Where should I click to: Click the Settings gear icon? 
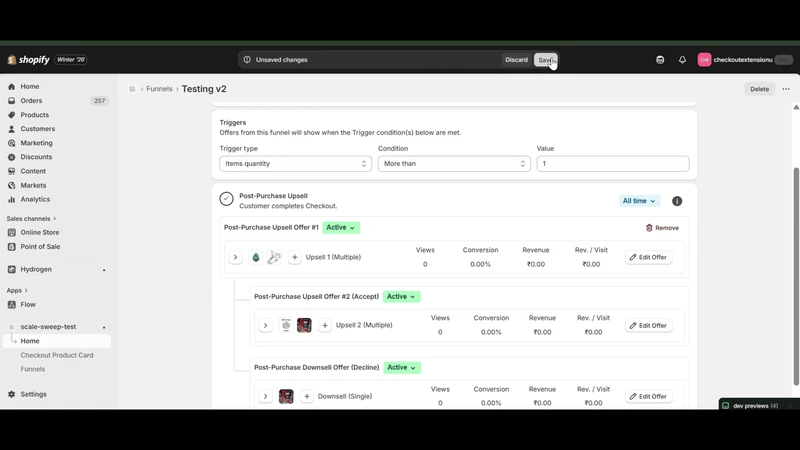click(x=12, y=394)
